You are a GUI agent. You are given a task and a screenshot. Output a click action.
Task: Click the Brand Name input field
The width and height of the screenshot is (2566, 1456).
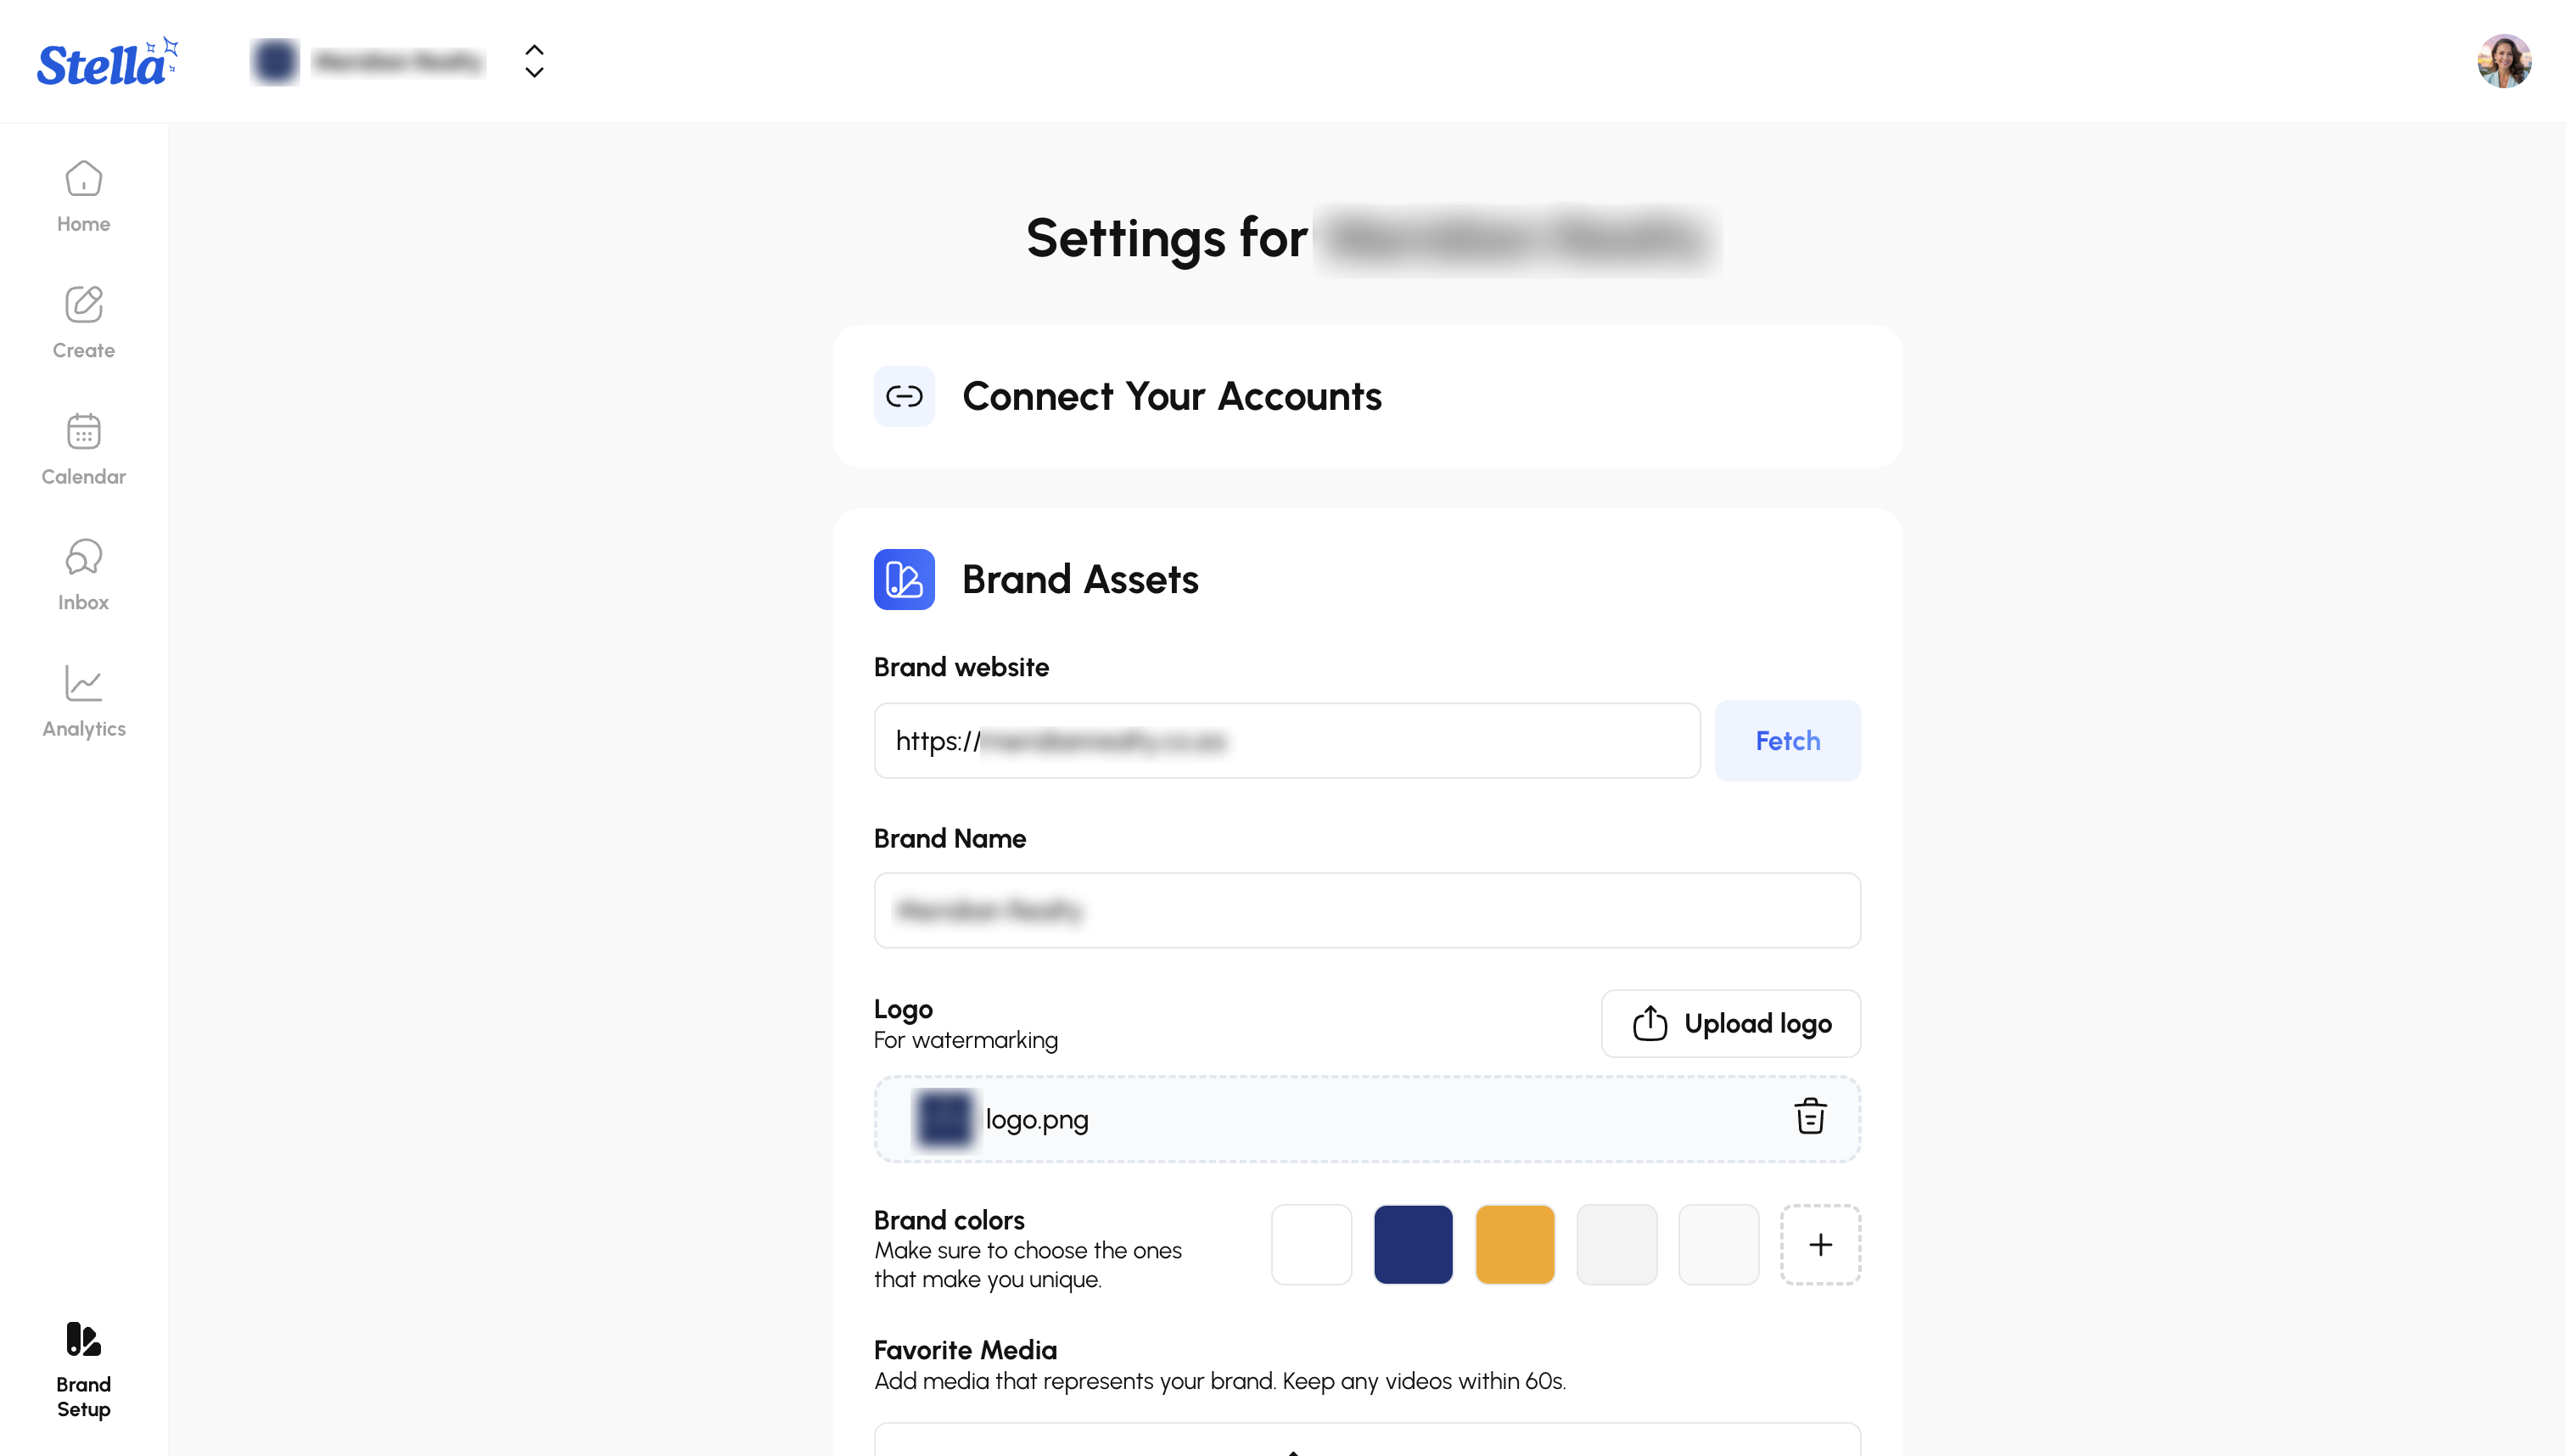pyautogui.click(x=1367, y=911)
